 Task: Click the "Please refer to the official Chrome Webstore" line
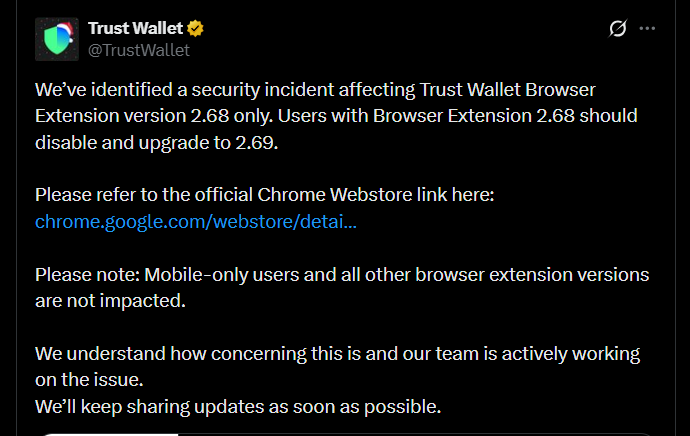point(264,195)
